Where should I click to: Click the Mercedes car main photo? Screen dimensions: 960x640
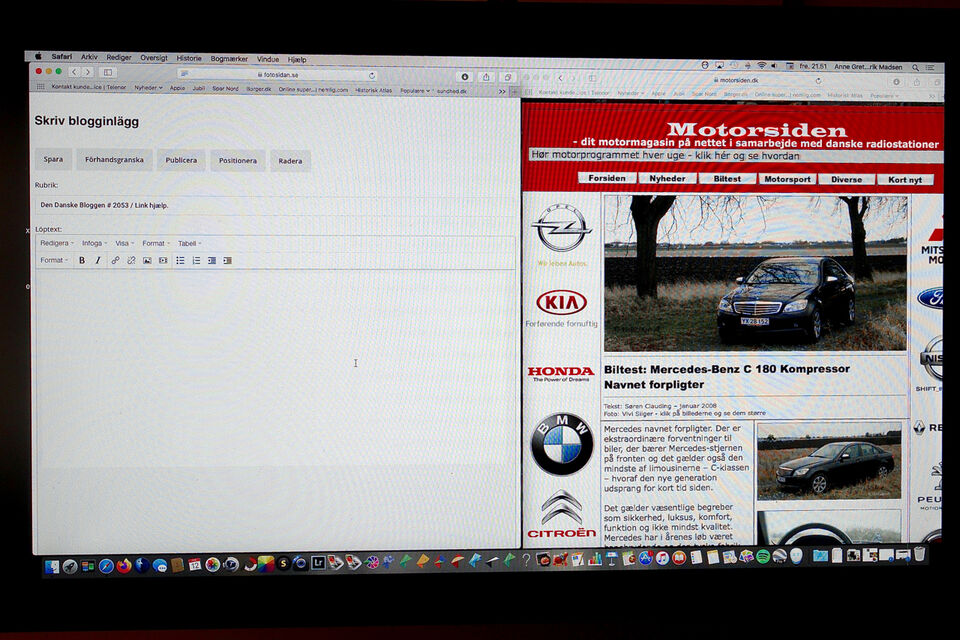tap(755, 272)
